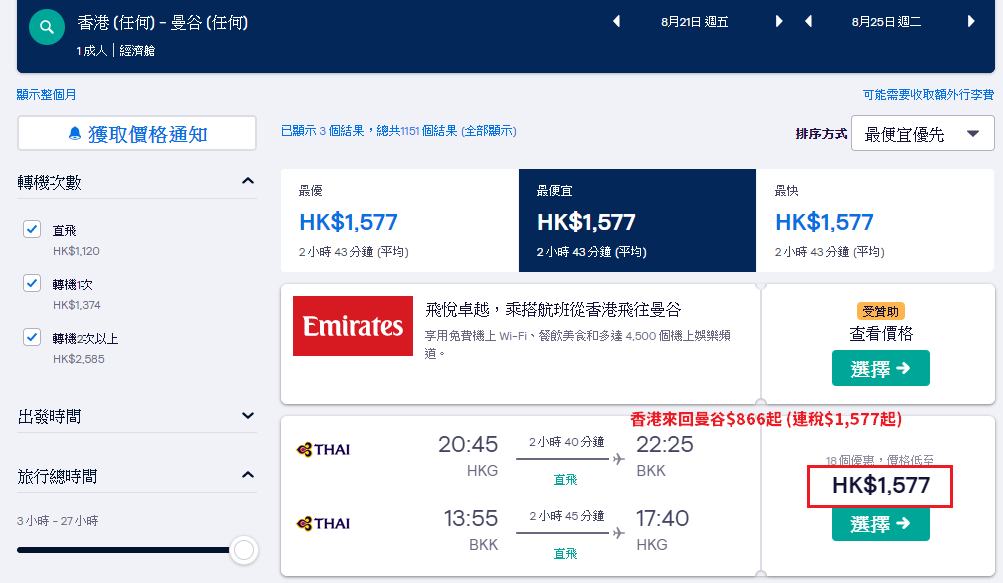Go to next return date after 8月25日
This screenshot has height=583, width=1003.
coord(971,21)
